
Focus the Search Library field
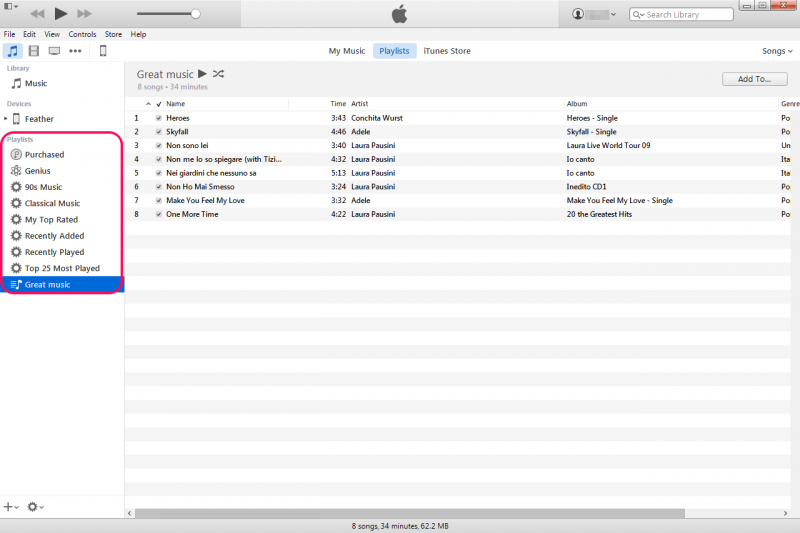pyautogui.click(x=682, y=15)
